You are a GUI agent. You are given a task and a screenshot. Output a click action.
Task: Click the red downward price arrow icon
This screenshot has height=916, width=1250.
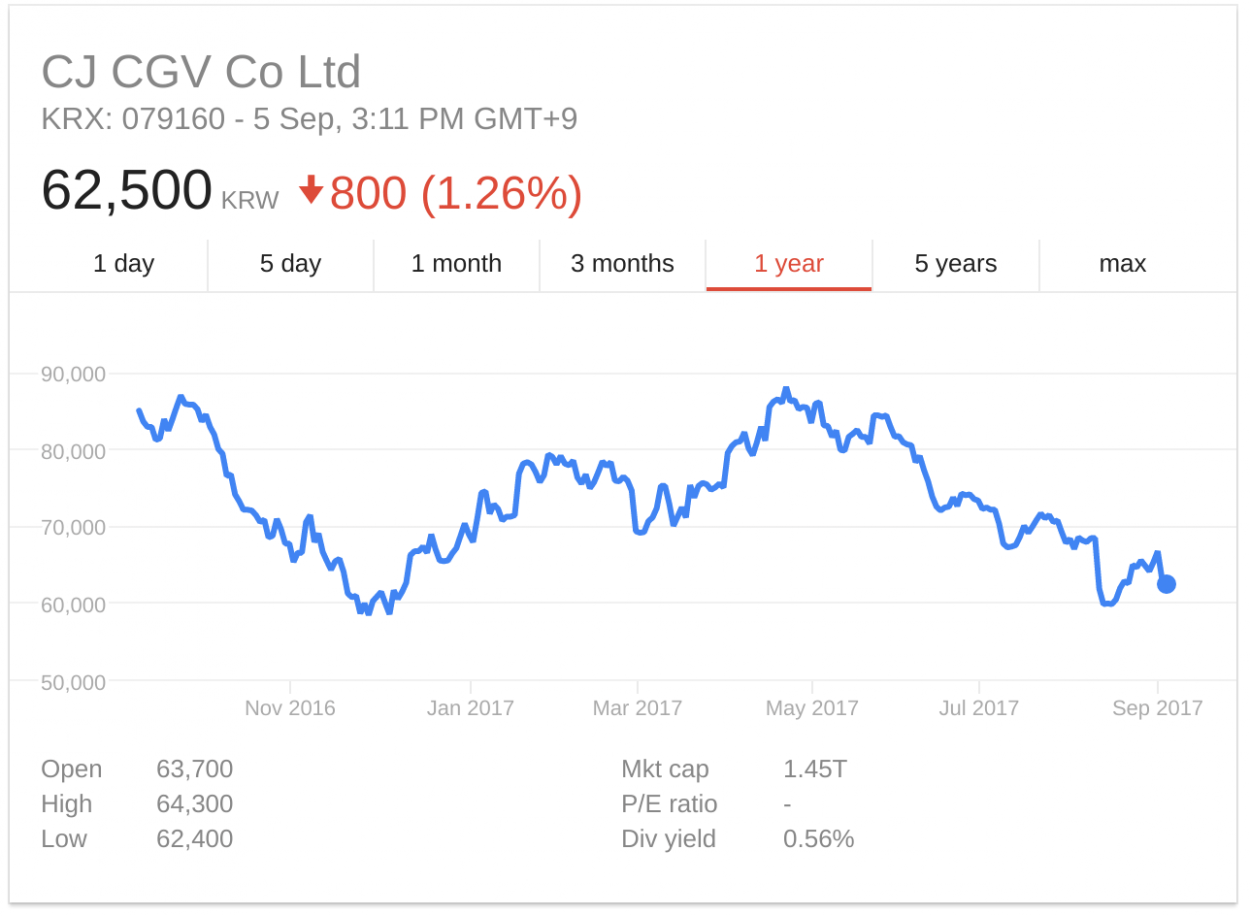point(311,189)
